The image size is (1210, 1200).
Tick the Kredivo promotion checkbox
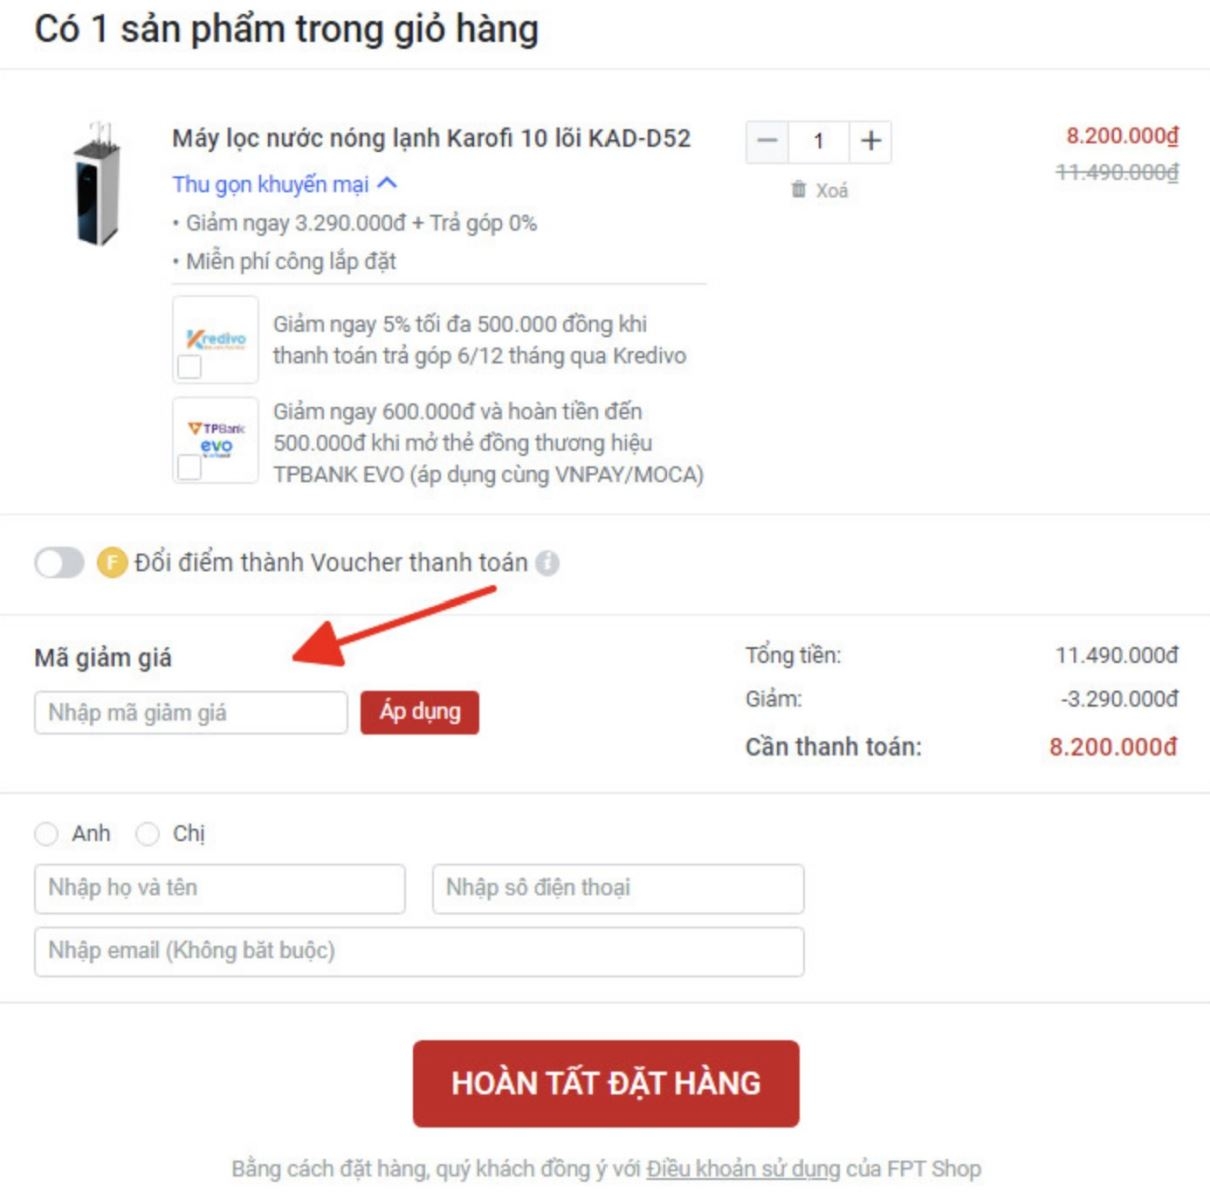[x=189, y=368]
